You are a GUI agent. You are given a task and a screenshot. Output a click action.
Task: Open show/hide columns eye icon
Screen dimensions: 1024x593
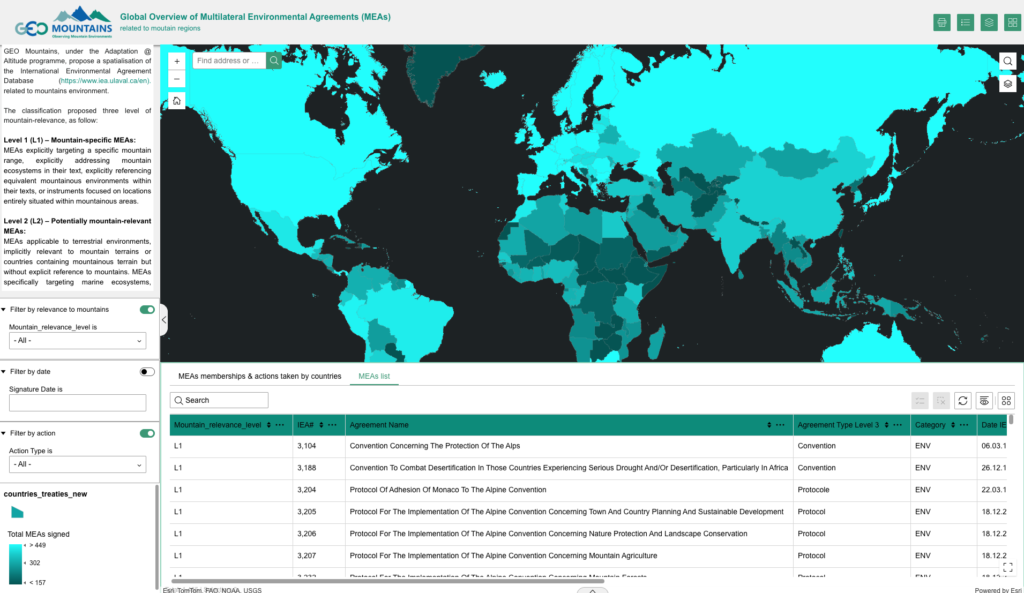coord(985,400)
